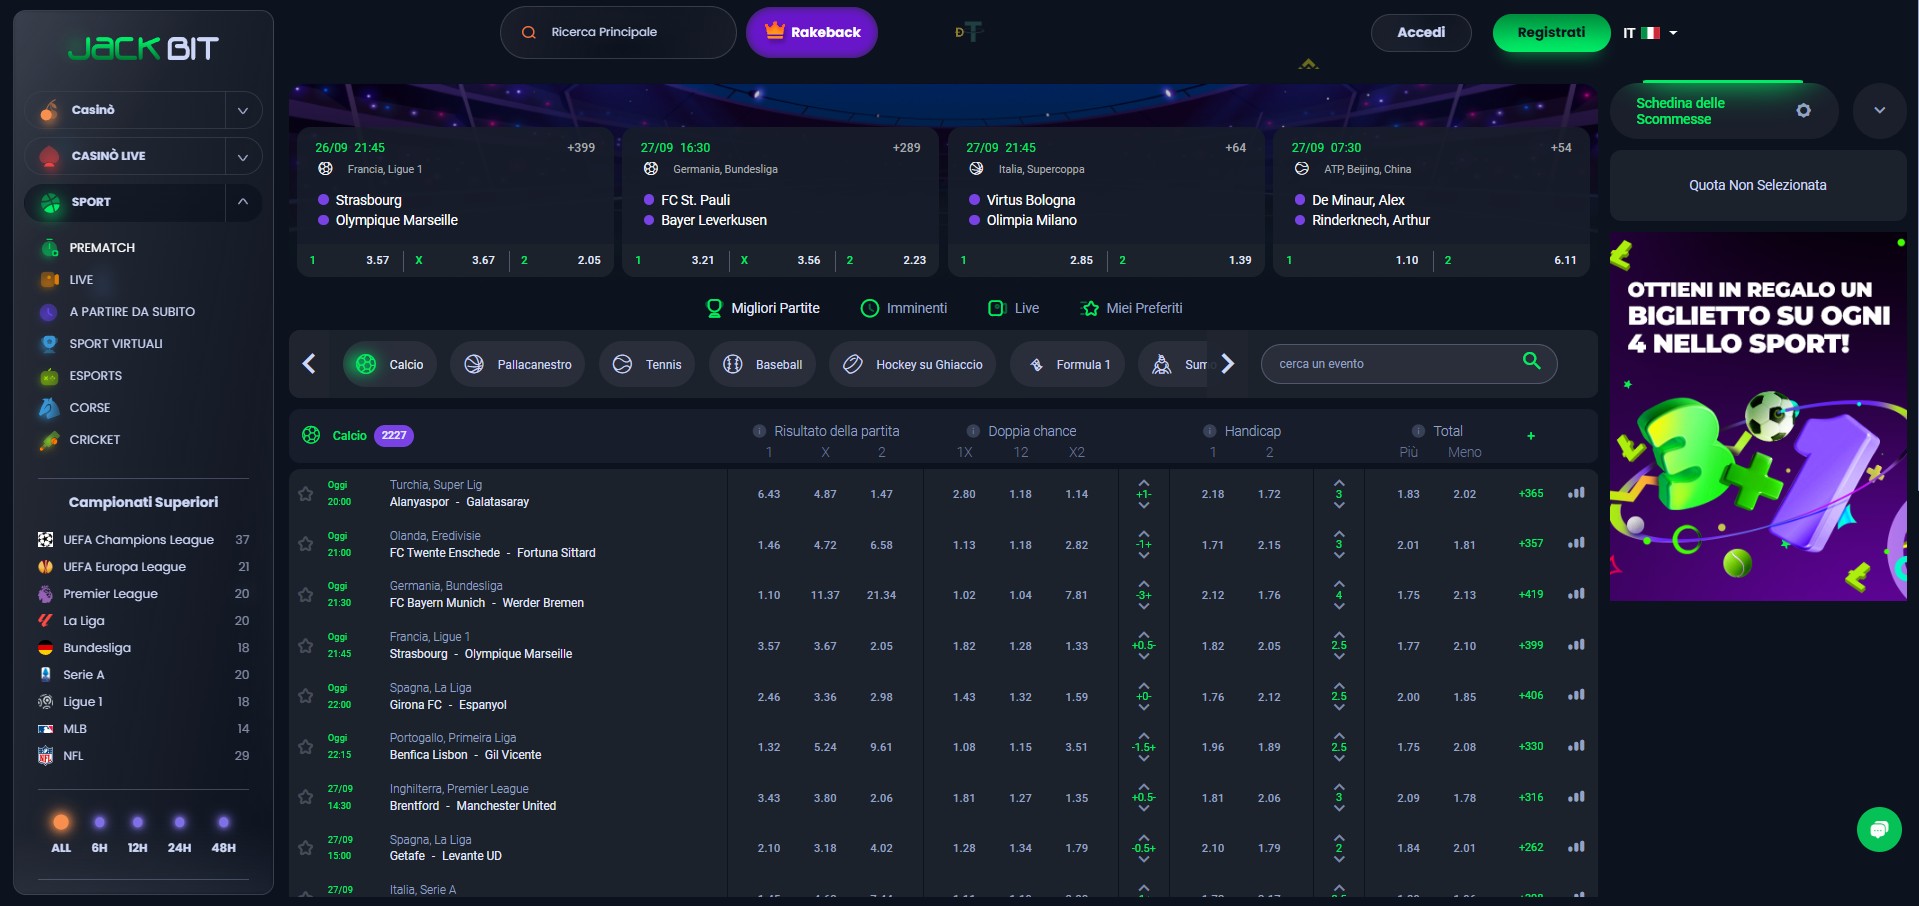Collapse the SPORT menu section
The height and width of the screenshot is (906, 1919).
pos(242,202)
